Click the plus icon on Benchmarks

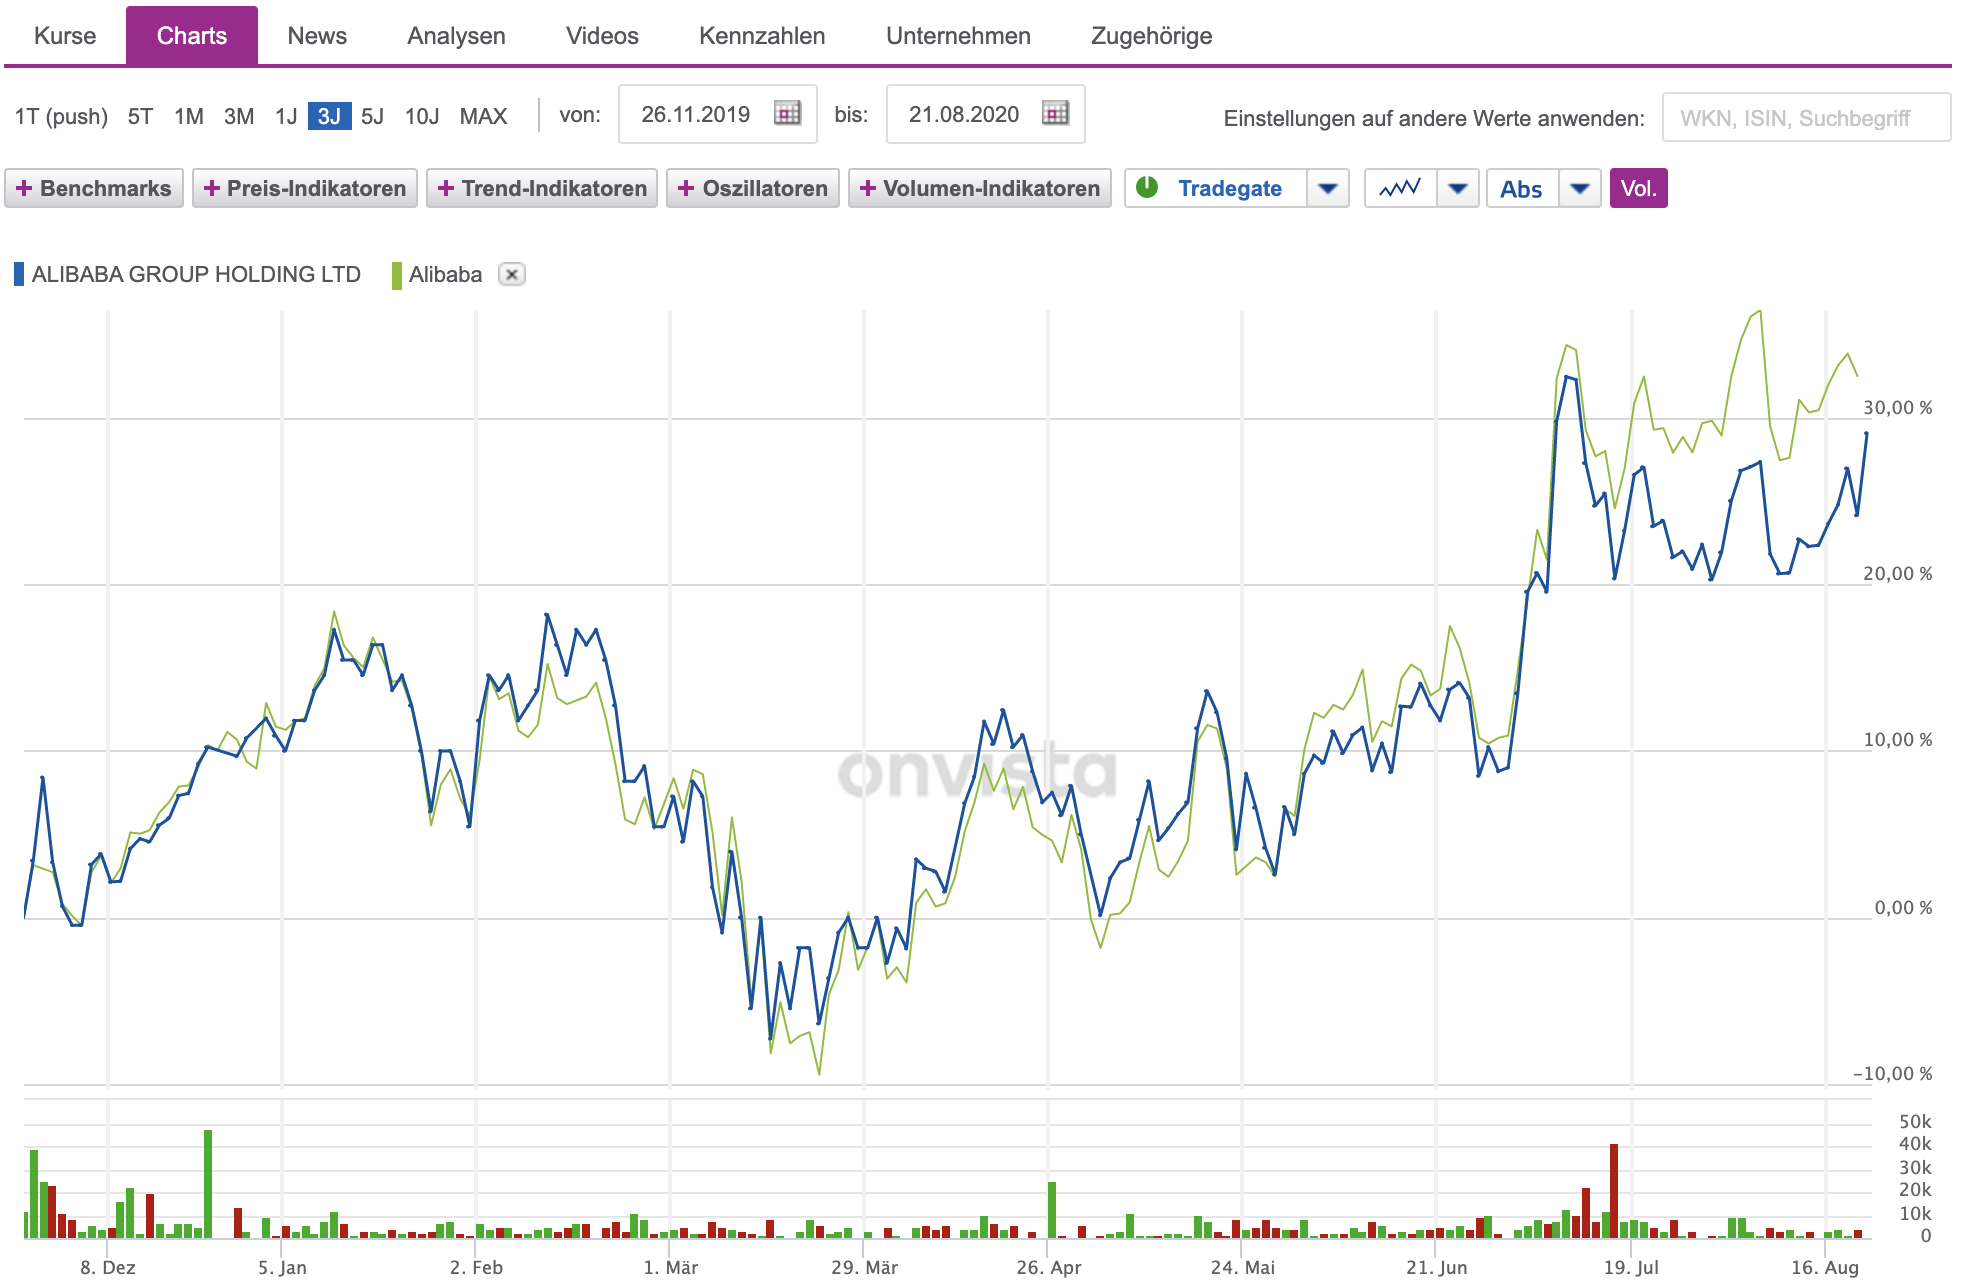point(24,188)
